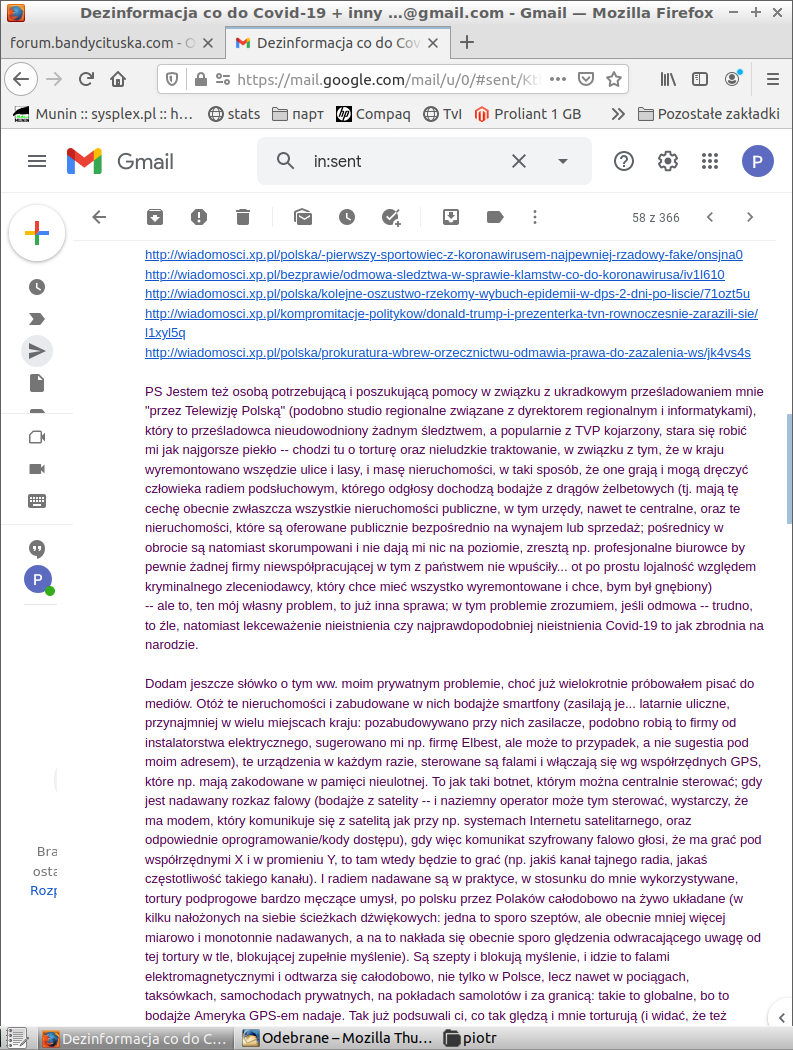The height and width of the screenshot is (1050, 793).
Task: Close the Gmail Dezinformacja tab
Action: coord(433,43)
